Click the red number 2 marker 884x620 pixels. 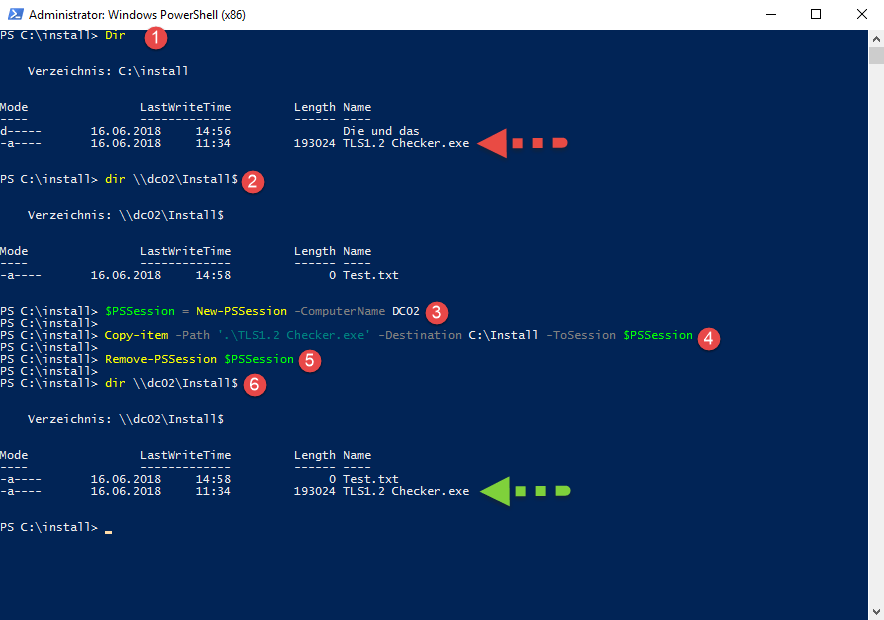(253, 181)
